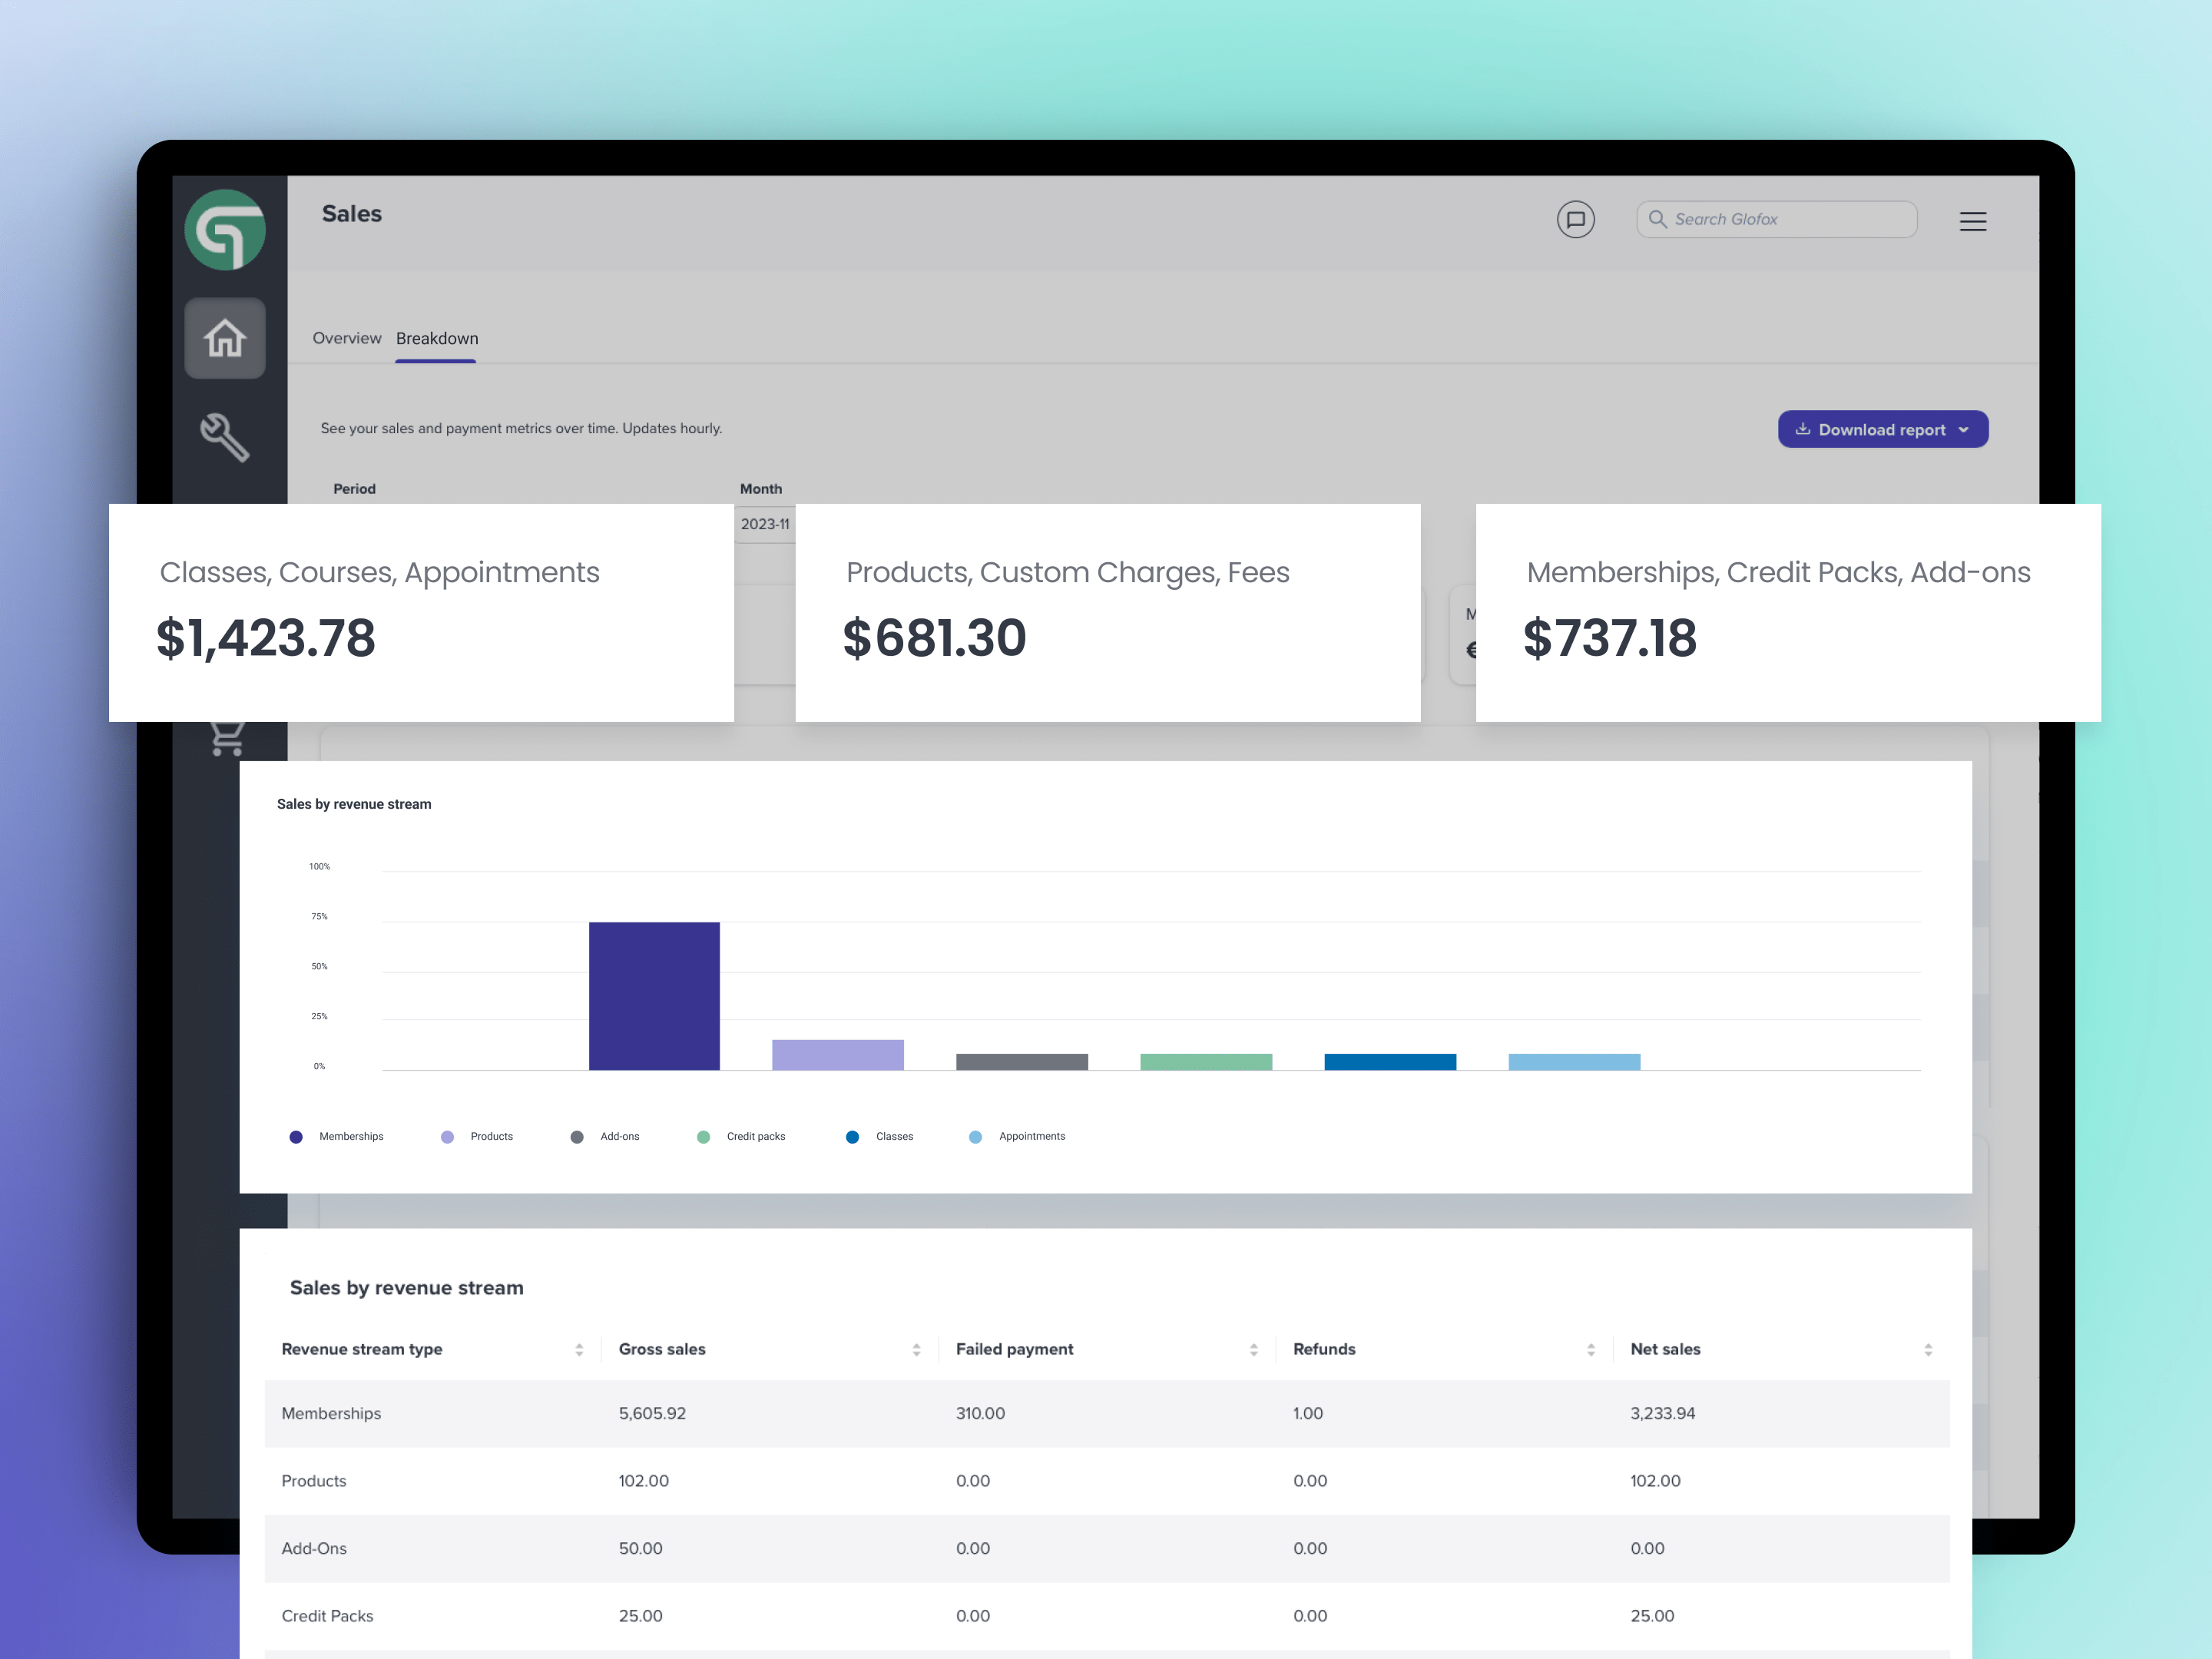Open the wrench tools sidebar icon
This screenshot has height=1659, width=2212.
pos(225,437)
